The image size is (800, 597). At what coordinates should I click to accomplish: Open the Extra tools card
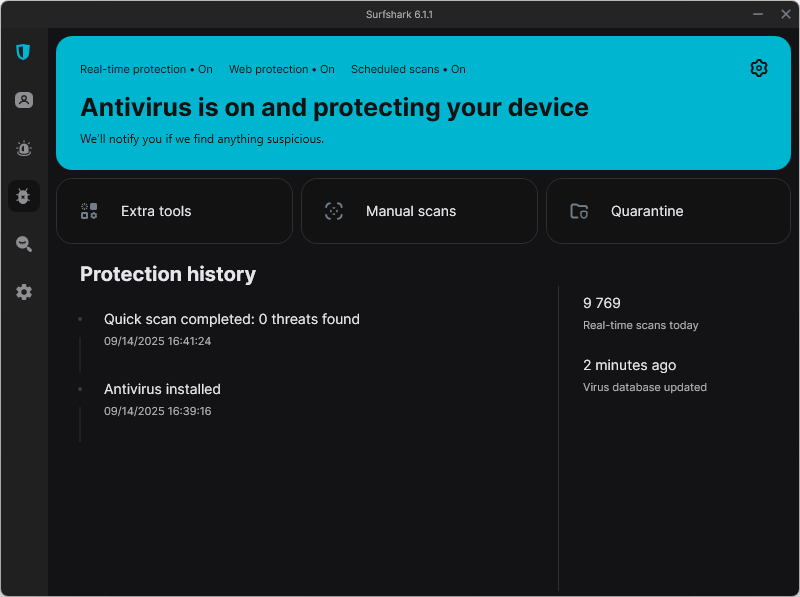[x=174, y=211]
